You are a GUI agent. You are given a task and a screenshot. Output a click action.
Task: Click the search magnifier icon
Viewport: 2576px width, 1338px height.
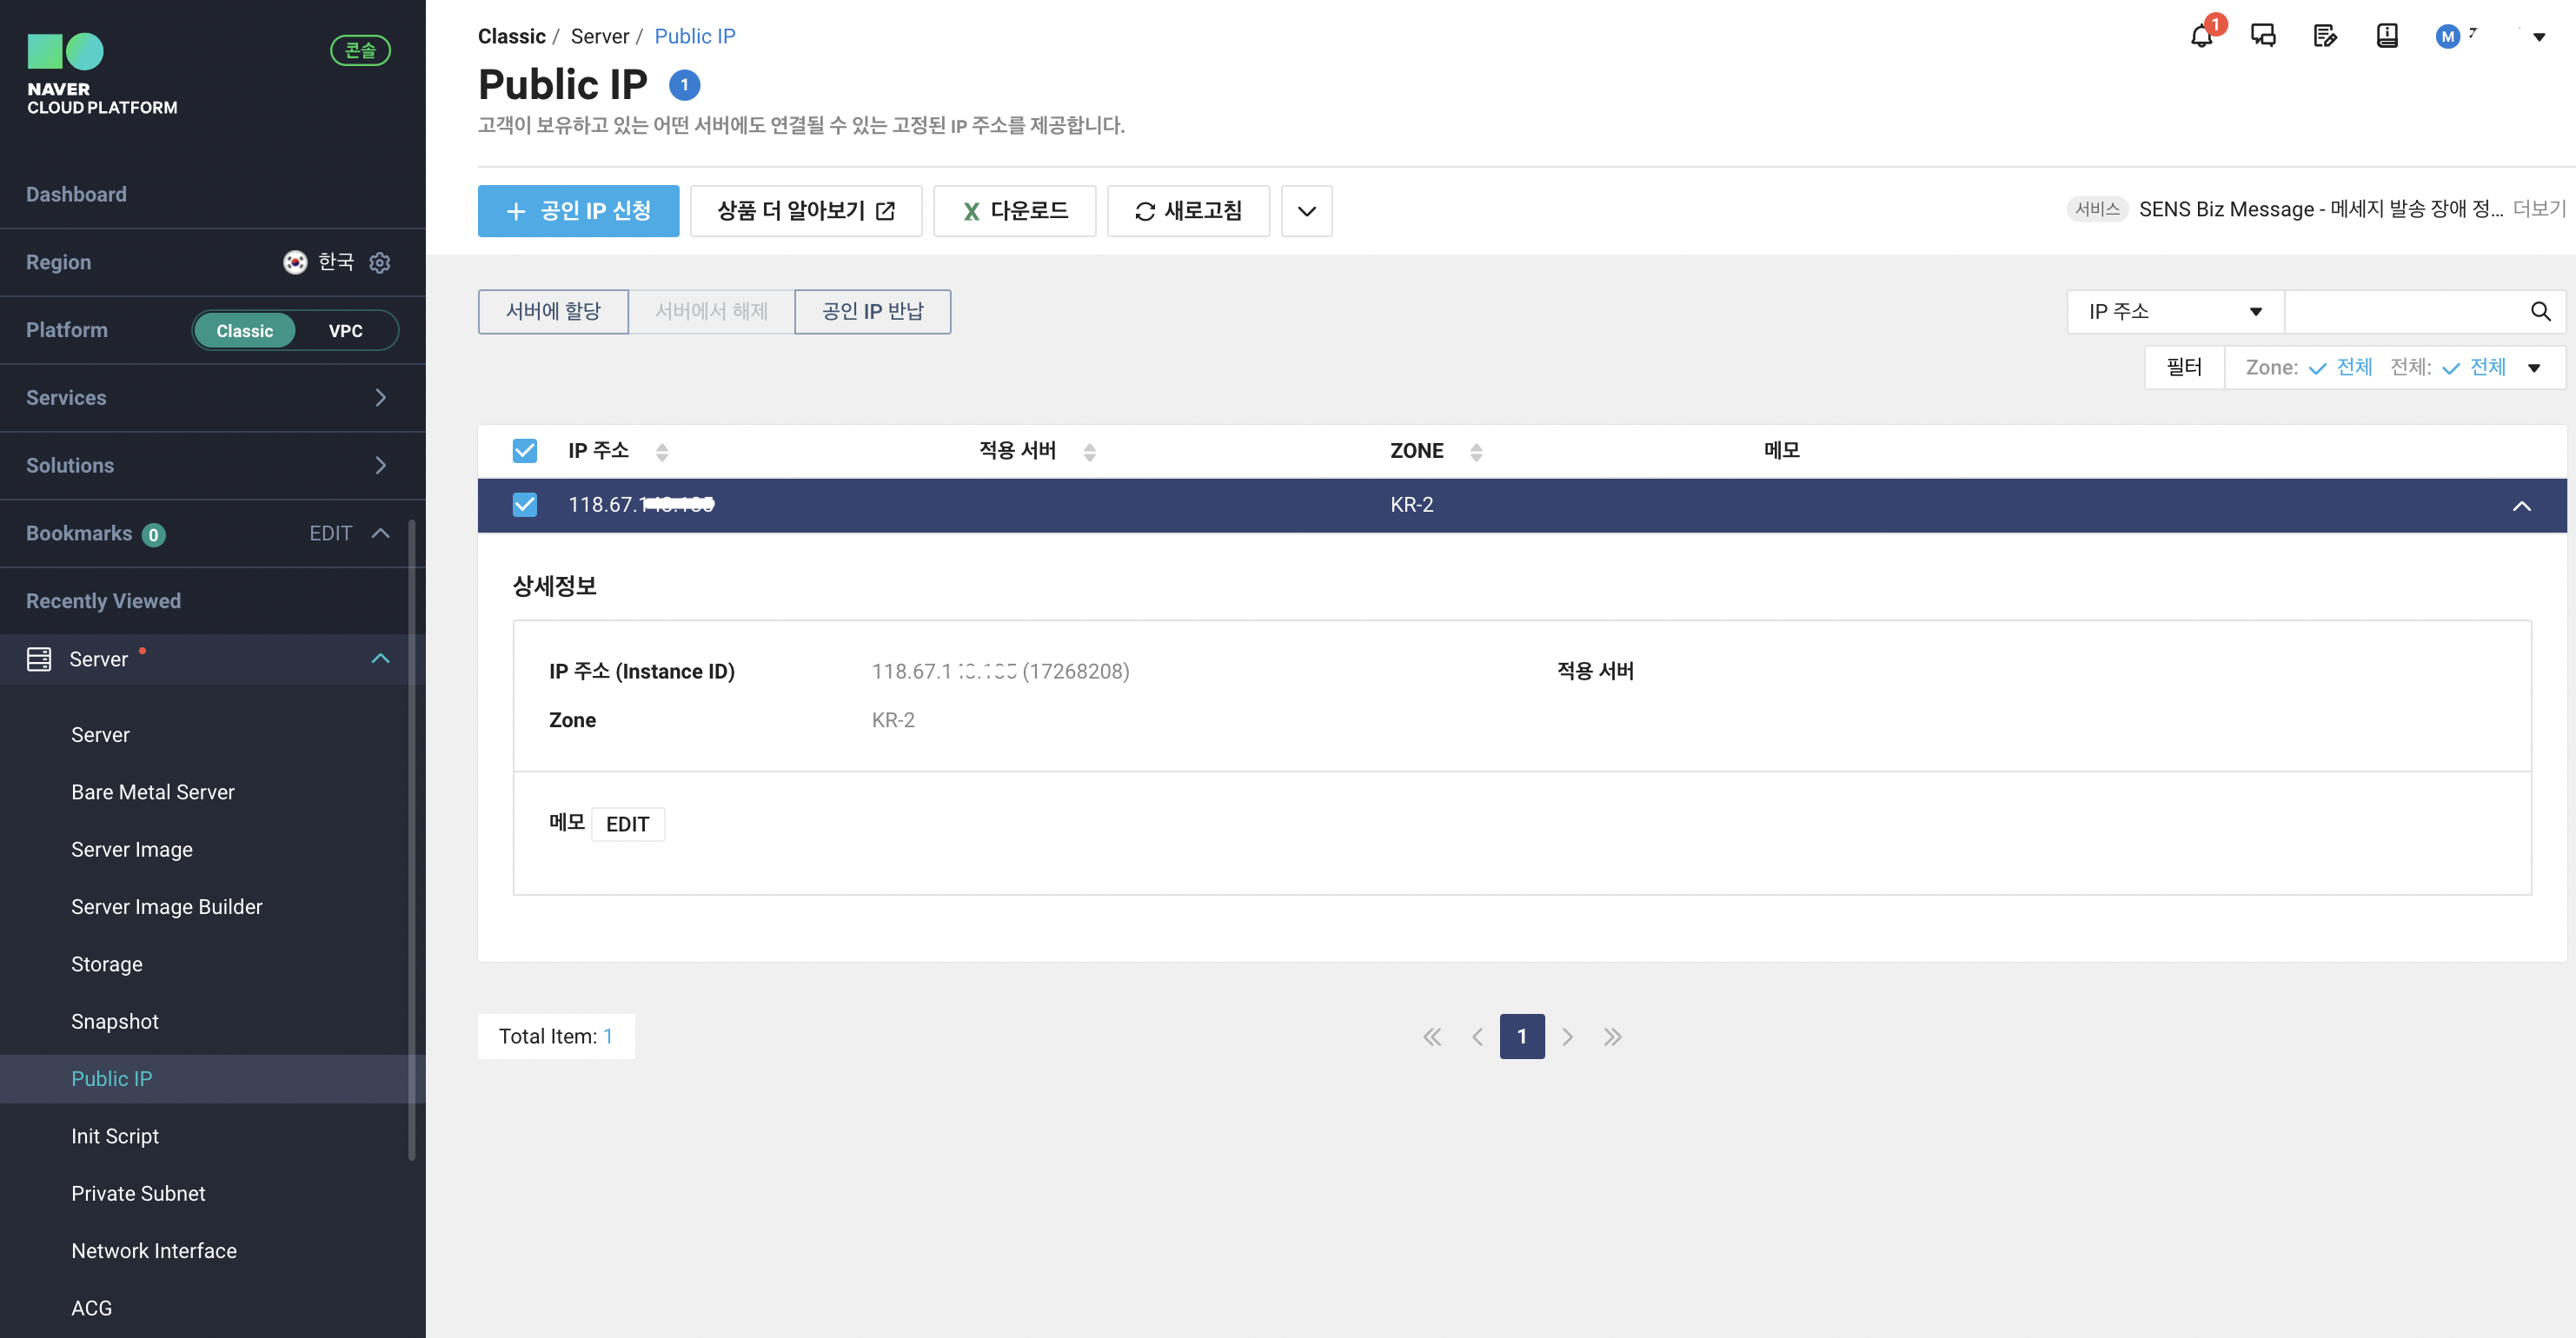[x=2540, y=311]
